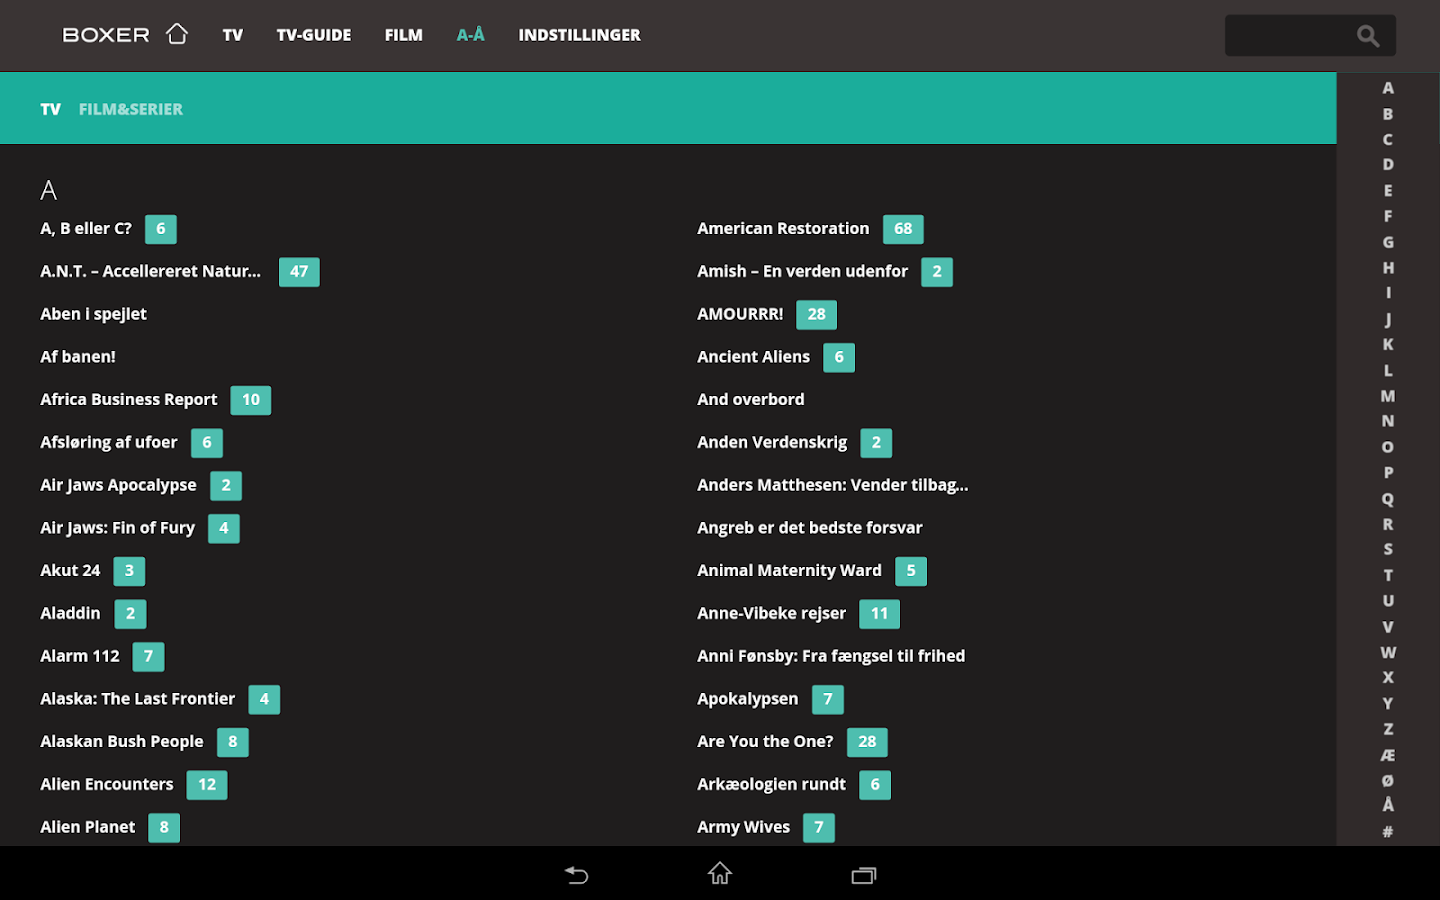Screen dimensions: 1440x900
Task: Jump to letter G in index
Action: click(1388, 242)
